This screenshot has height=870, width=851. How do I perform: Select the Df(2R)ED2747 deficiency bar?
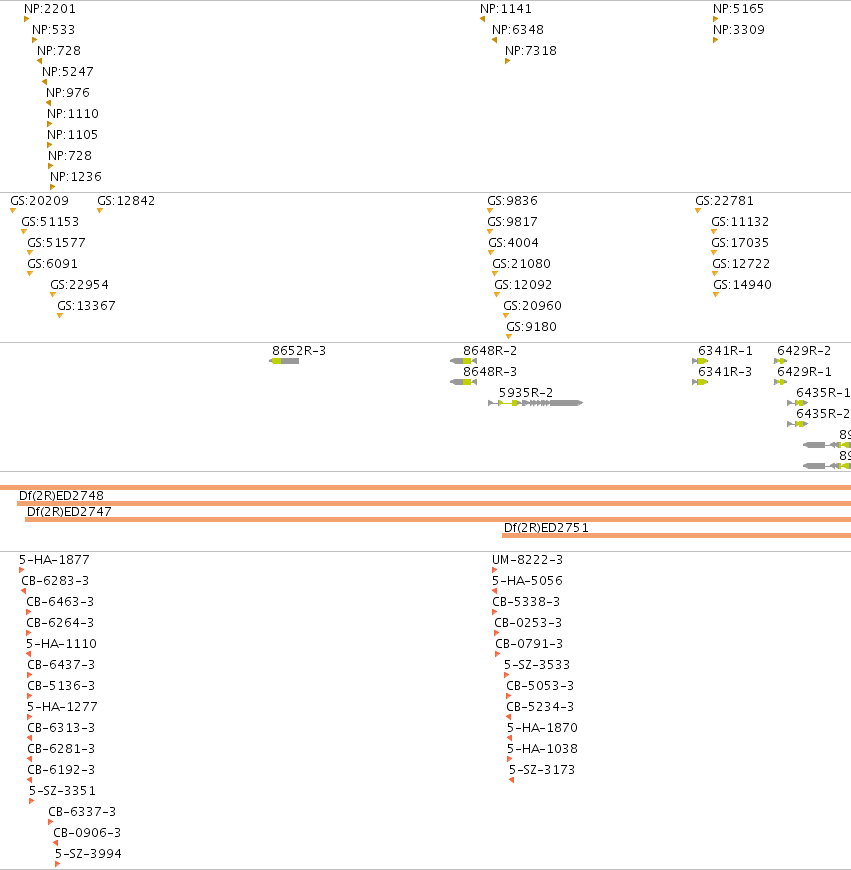(438, 519)
